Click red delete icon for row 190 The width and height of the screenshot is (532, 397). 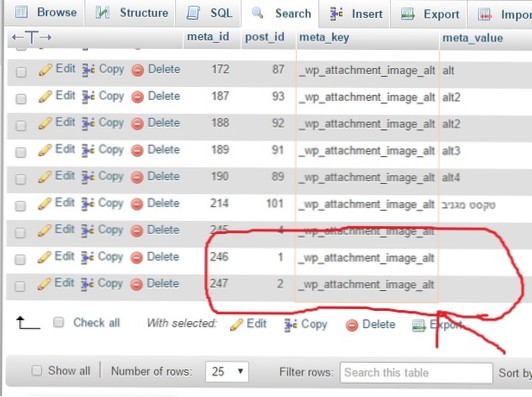pyautogui.click(x=137, y=177)
